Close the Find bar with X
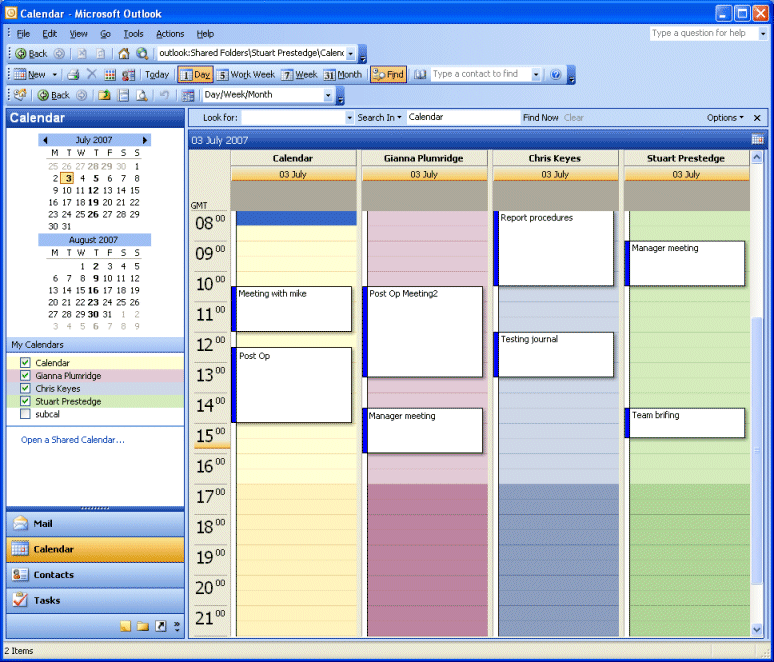 [757, 118]
